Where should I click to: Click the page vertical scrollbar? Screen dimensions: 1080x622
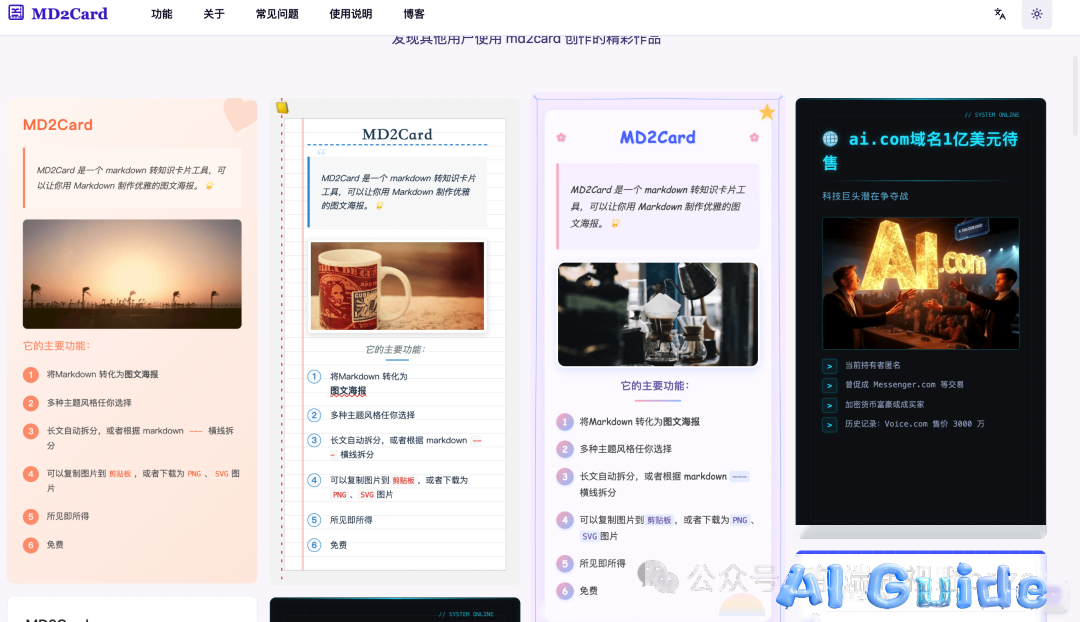coord(1075,96)
